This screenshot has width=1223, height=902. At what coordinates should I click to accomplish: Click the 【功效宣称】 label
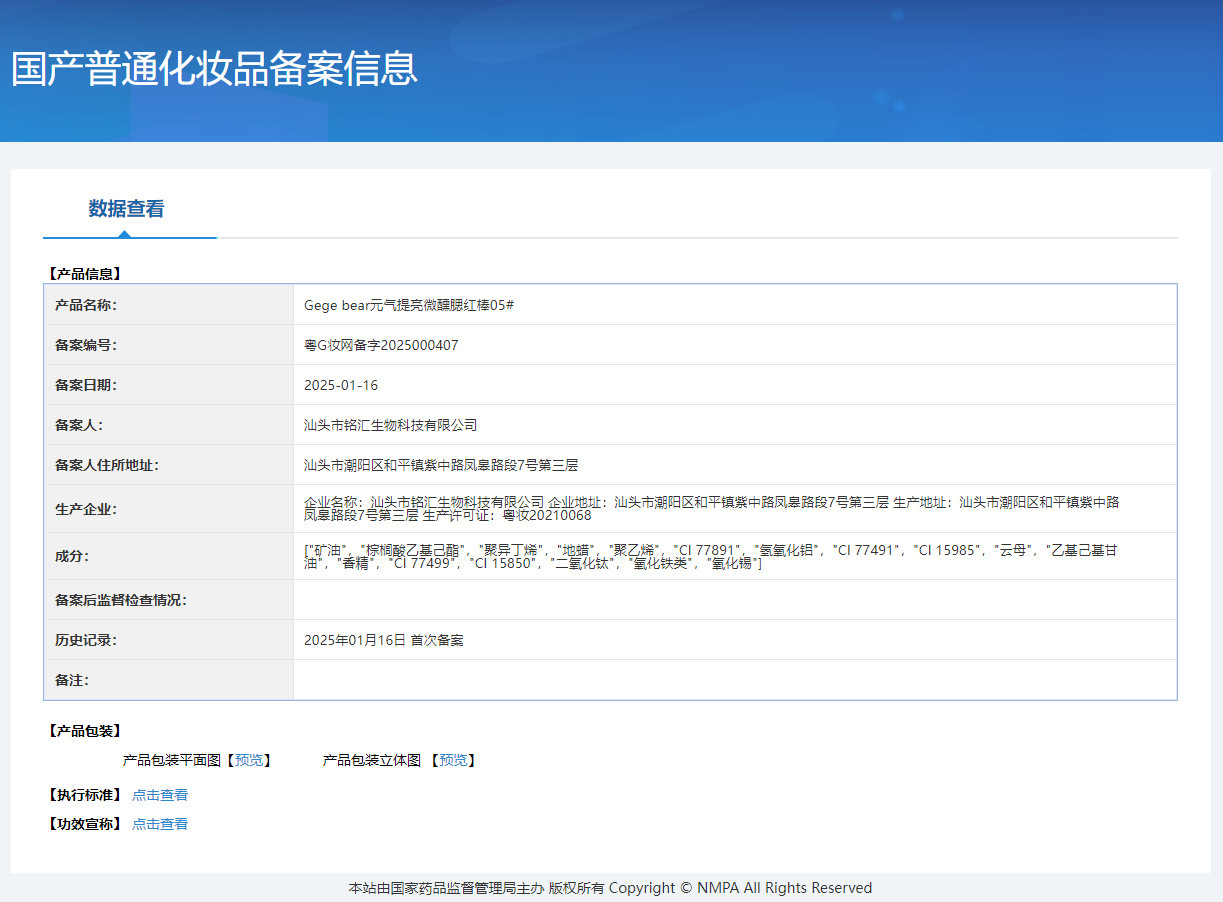[x=83, y=824]
